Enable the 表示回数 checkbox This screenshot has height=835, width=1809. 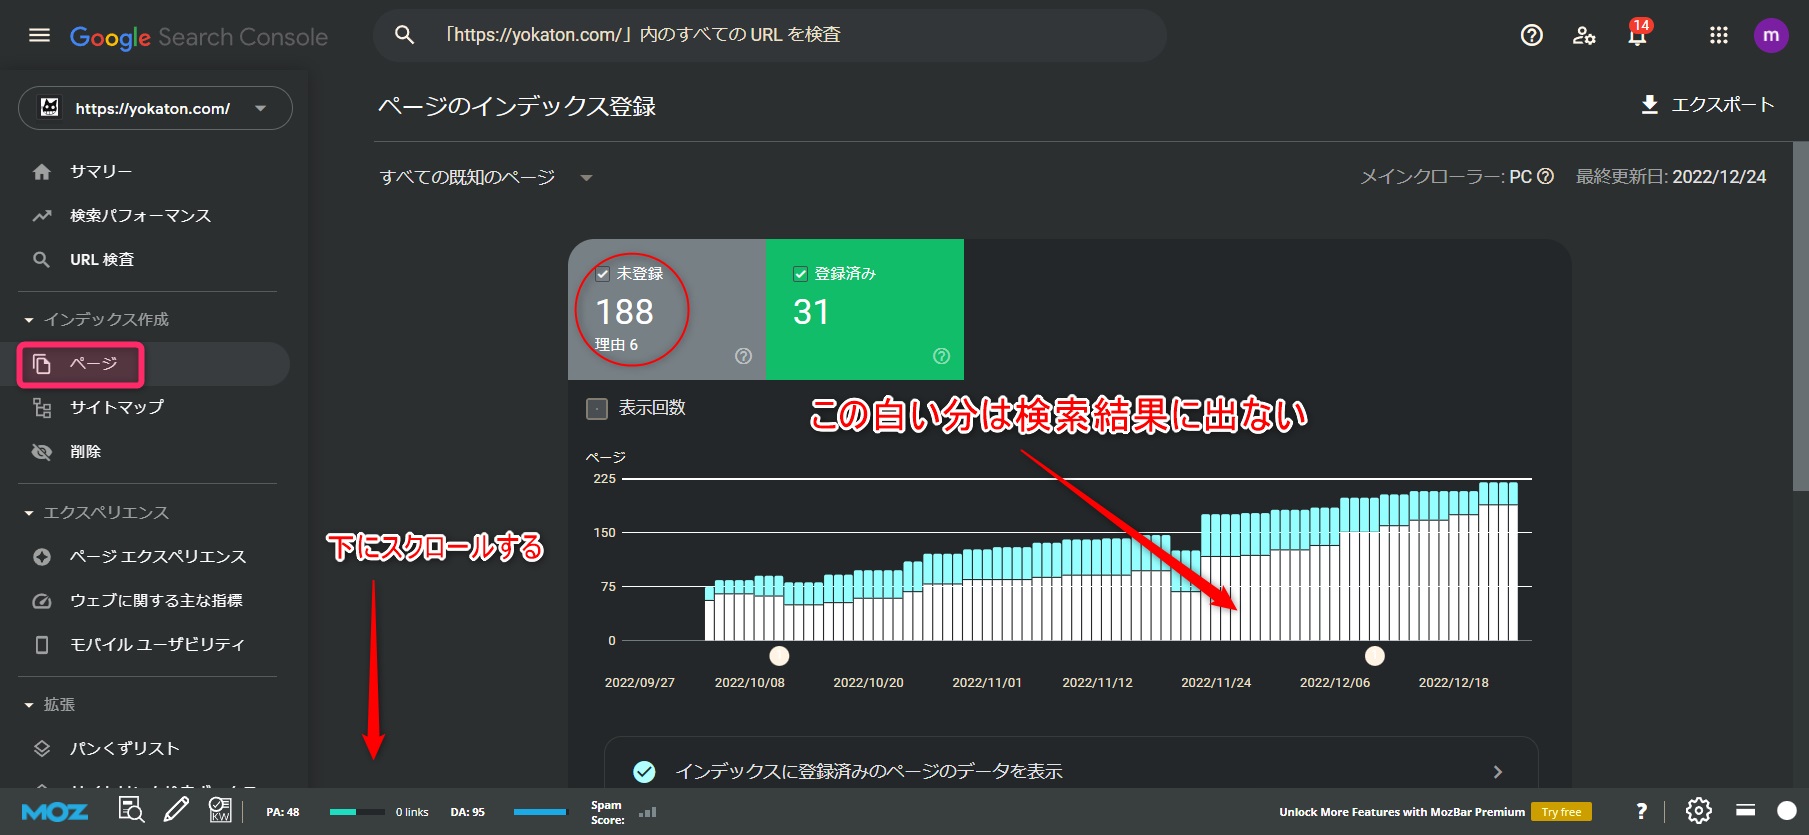[597, 408]
